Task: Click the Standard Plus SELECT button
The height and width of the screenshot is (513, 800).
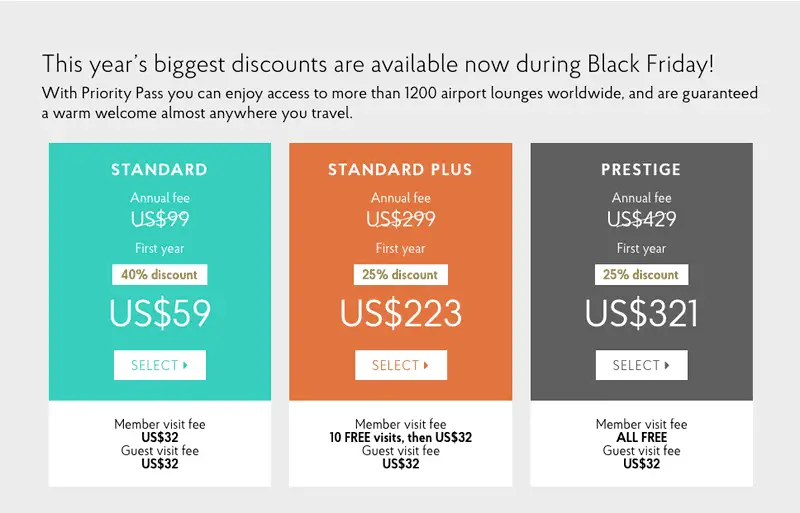Action: [401, 365]
